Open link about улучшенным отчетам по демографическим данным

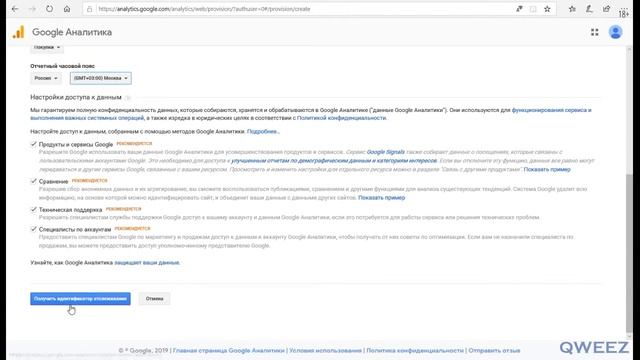tap(334, 161)
